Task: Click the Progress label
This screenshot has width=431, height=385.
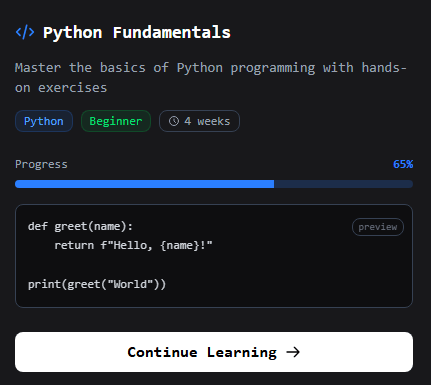Action: (41, 164)
